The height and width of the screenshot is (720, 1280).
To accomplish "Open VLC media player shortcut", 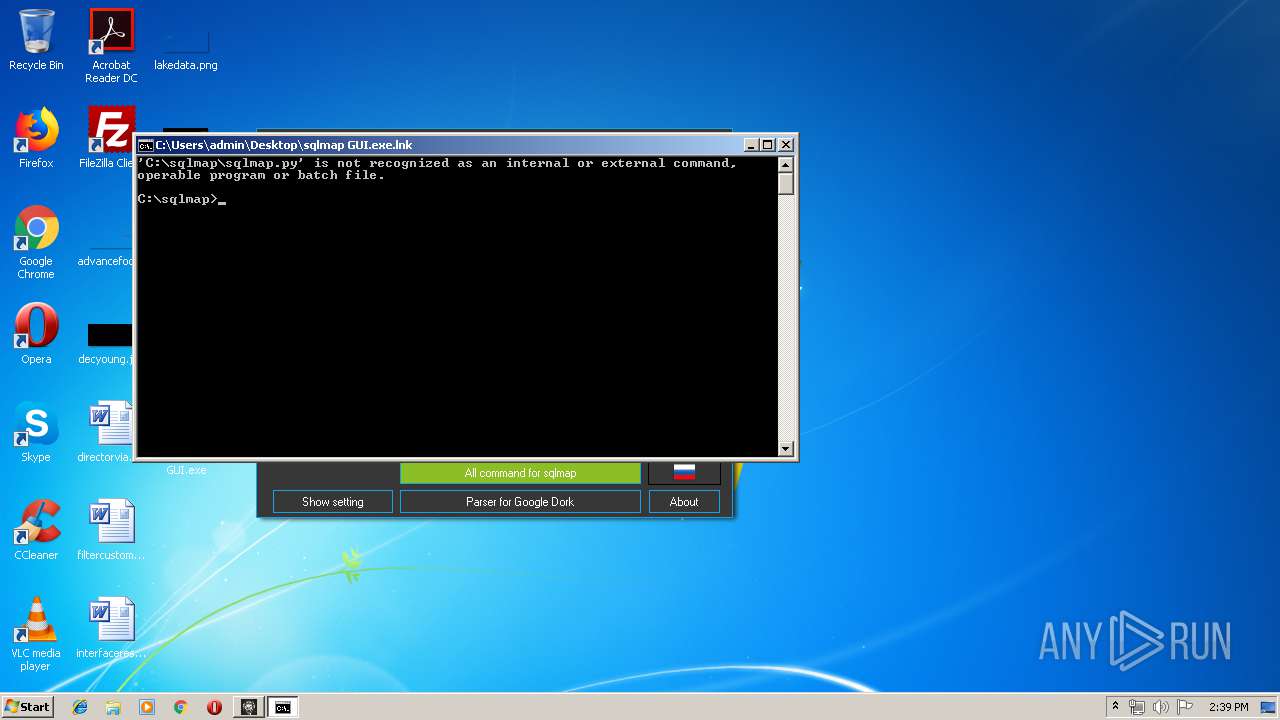I will (x=36, y=634).
